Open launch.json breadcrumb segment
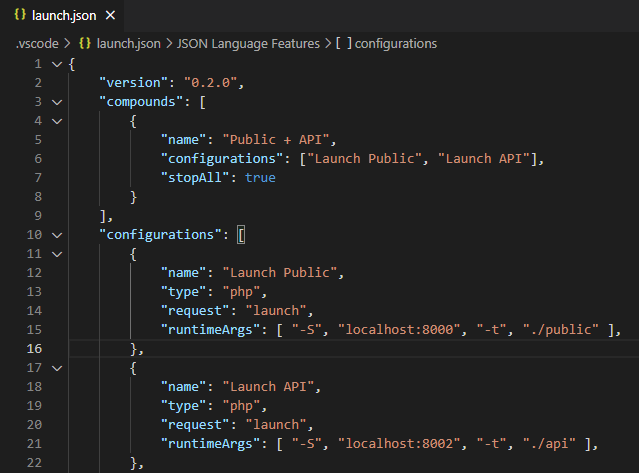This screenshot has width=639, height=473. coord(128,44)
